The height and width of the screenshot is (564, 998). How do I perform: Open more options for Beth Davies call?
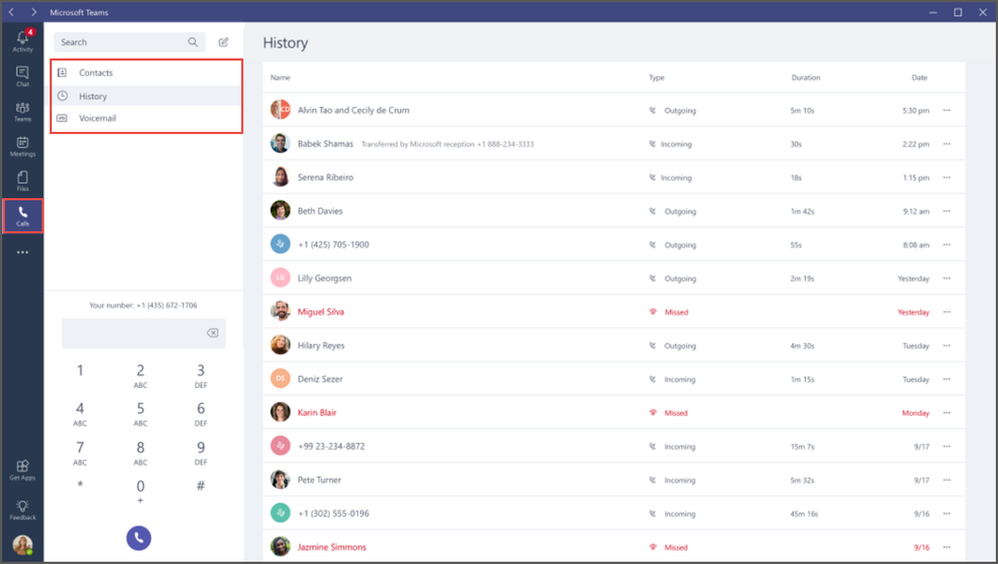click(x=946, y=211)
